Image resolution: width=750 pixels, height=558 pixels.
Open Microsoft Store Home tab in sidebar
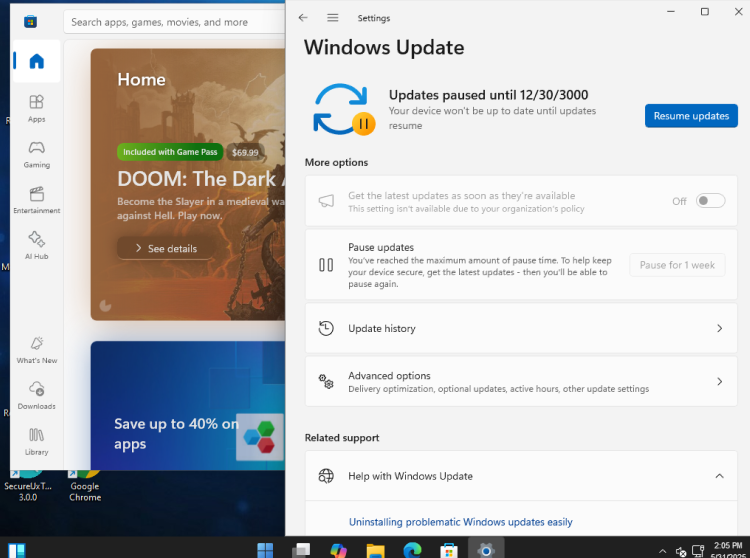pos(36,61)
